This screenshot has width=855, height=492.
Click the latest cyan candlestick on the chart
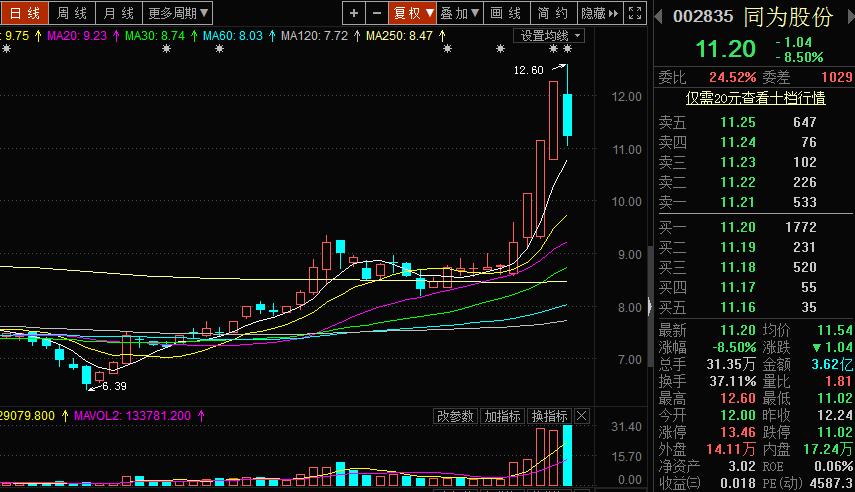click(568, 115)
